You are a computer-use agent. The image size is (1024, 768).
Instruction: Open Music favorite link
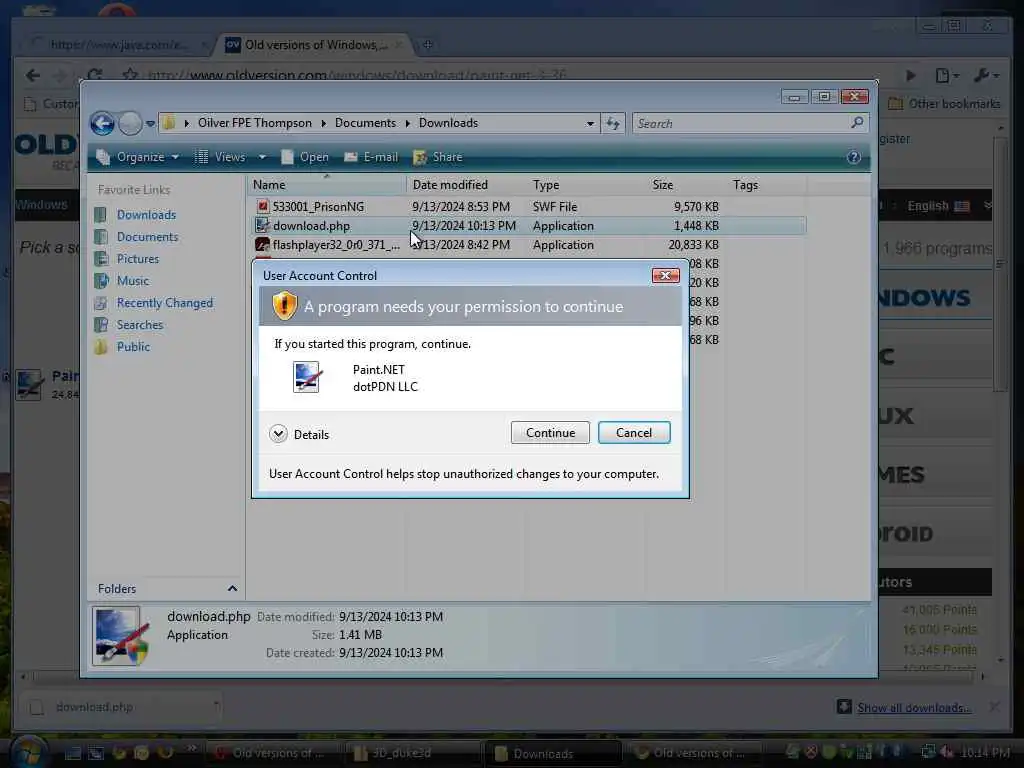[x=133, y=281]
